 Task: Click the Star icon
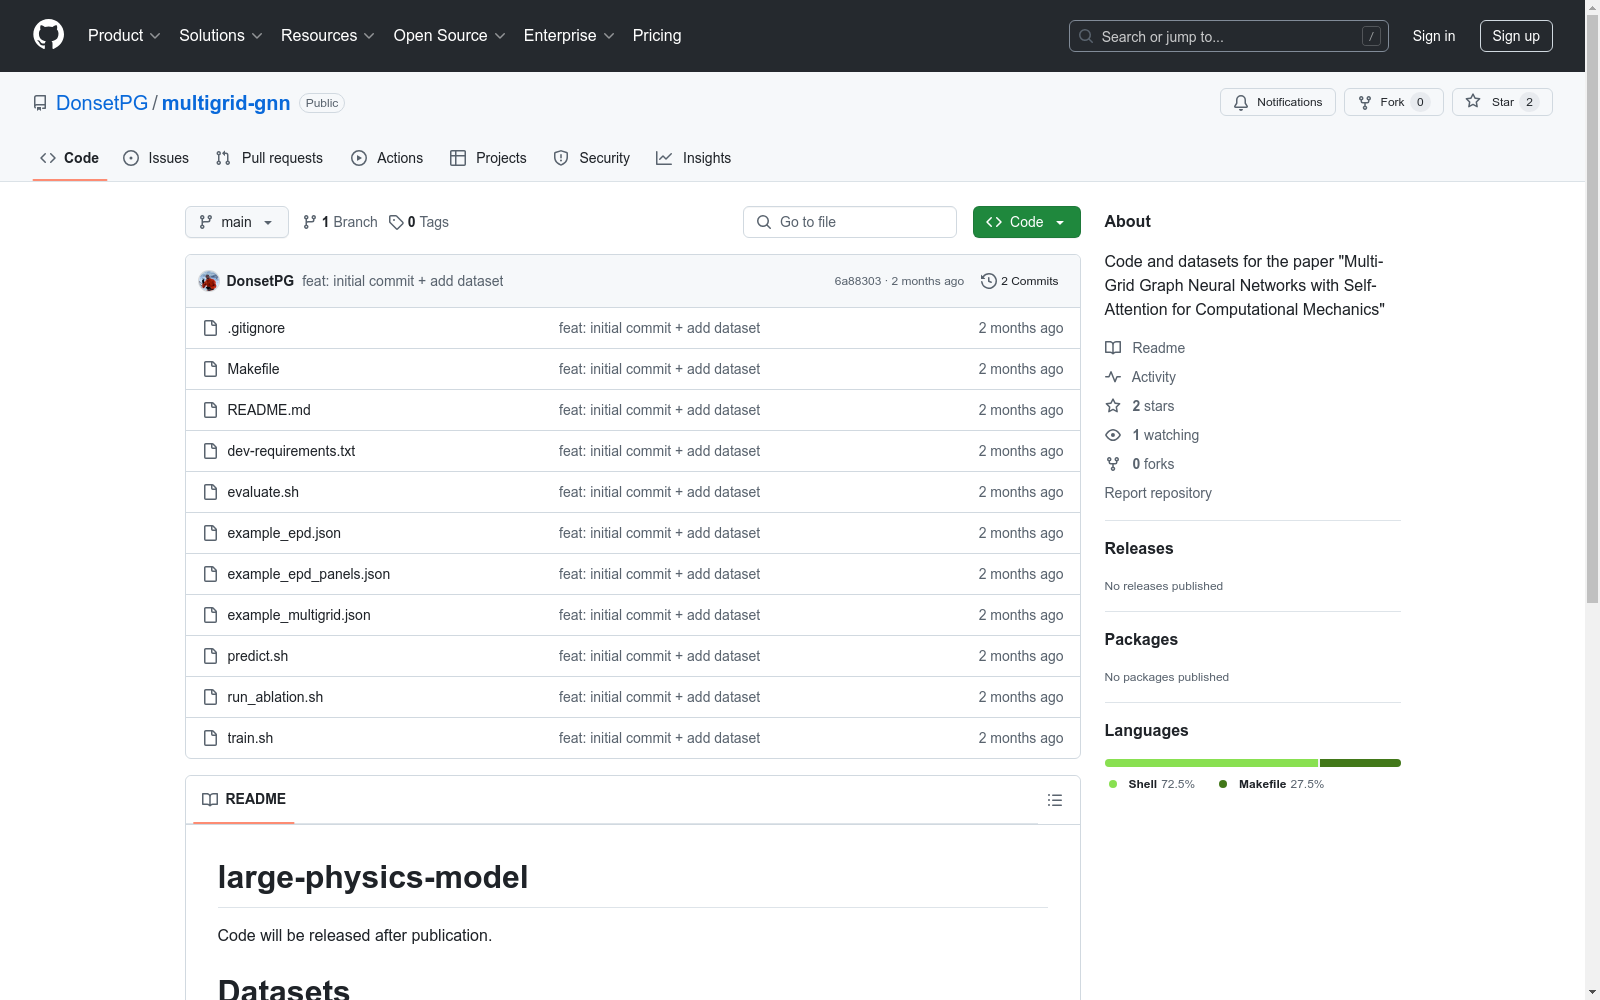point(1473,101)
